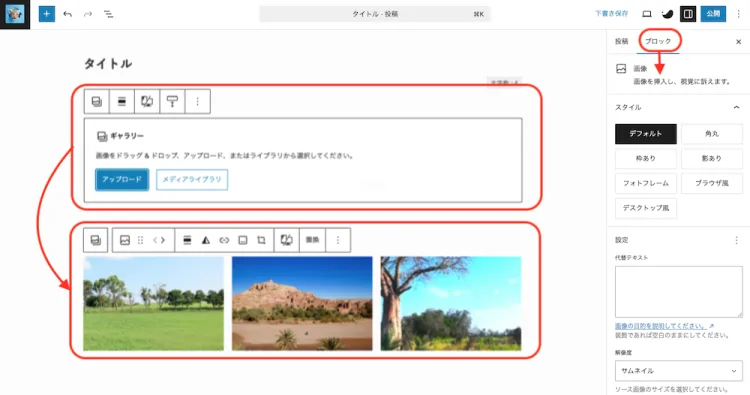Viewport: 750px width, 395px height.
Task: Click the gallery block icon in empty gallery toolbar
Action: pos(97,101)
